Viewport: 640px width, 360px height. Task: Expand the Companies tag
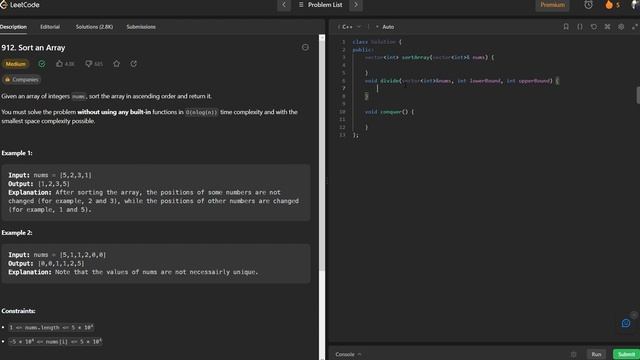(x=22, y=80)
